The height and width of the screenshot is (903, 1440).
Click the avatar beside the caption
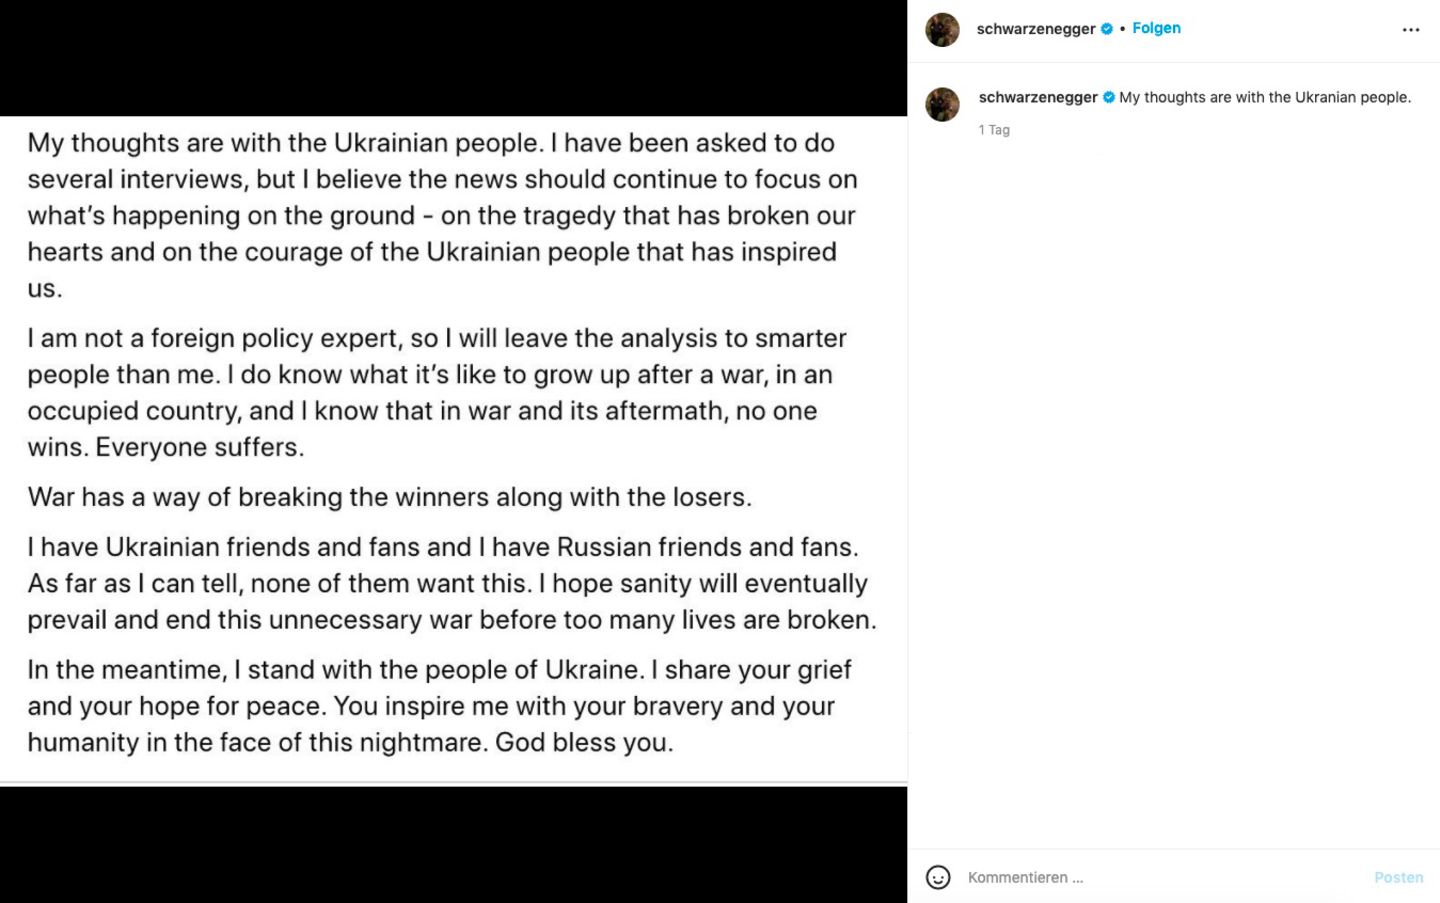[942, 104]
